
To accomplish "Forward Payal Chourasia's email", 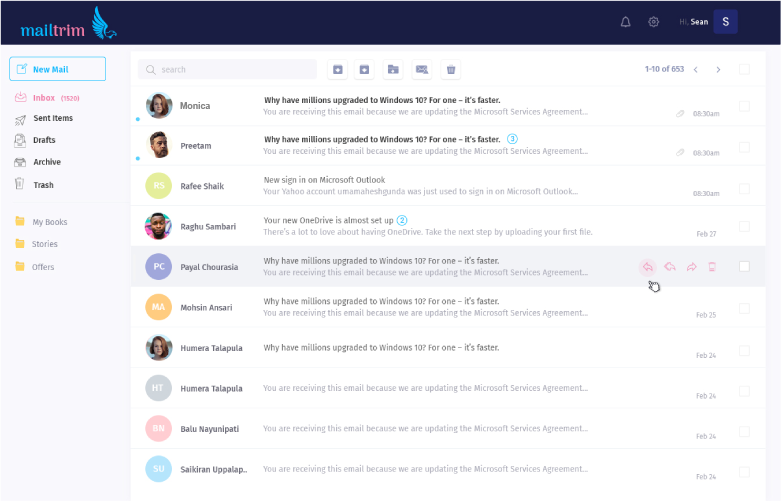I will tap(691, 267).
